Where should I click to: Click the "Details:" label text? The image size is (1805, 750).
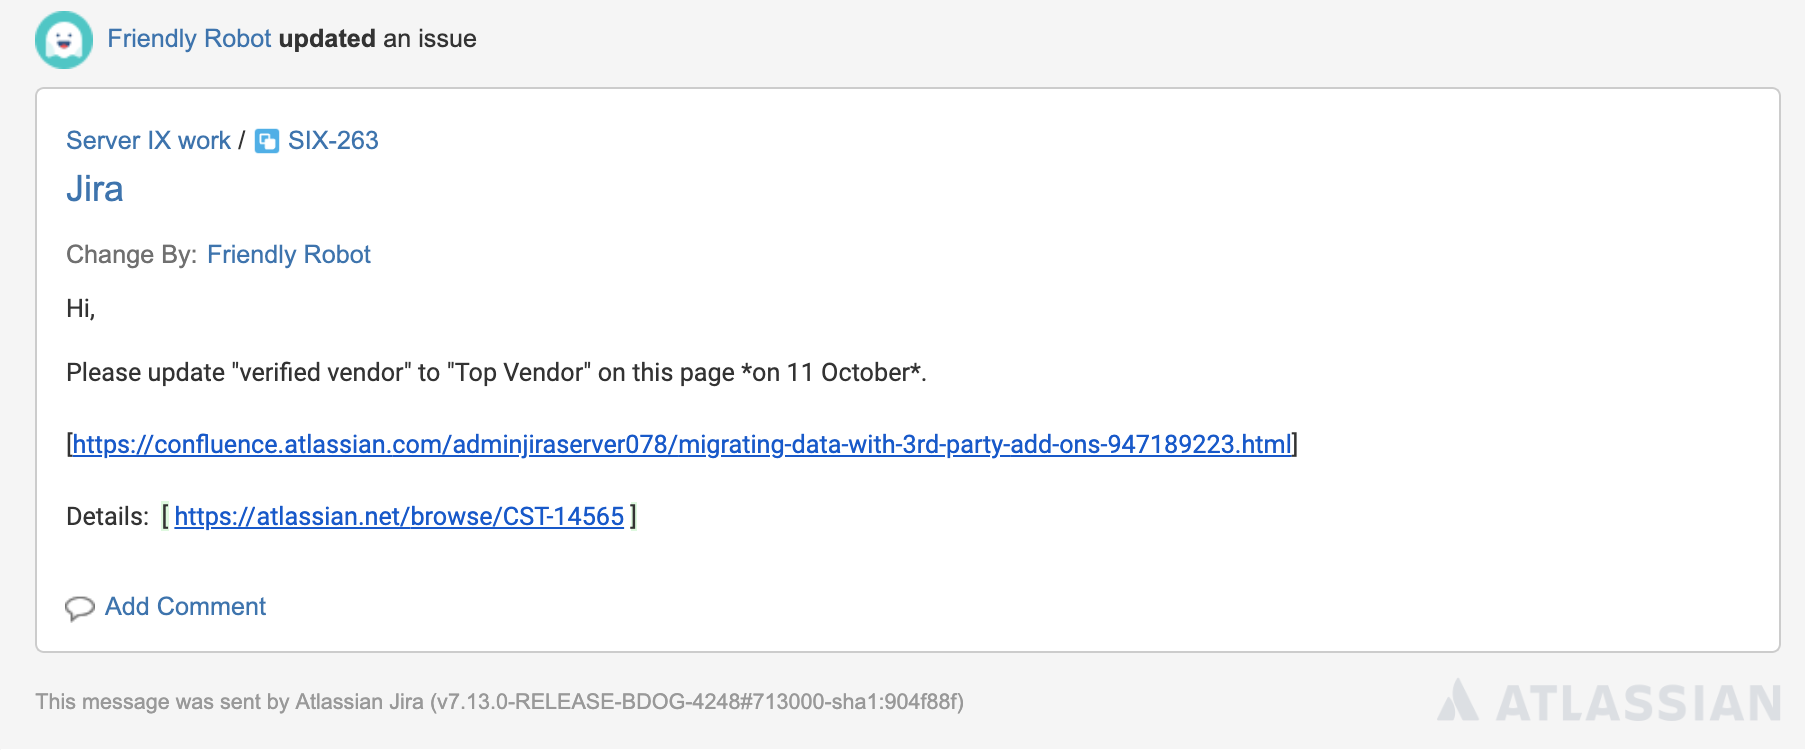107,517
